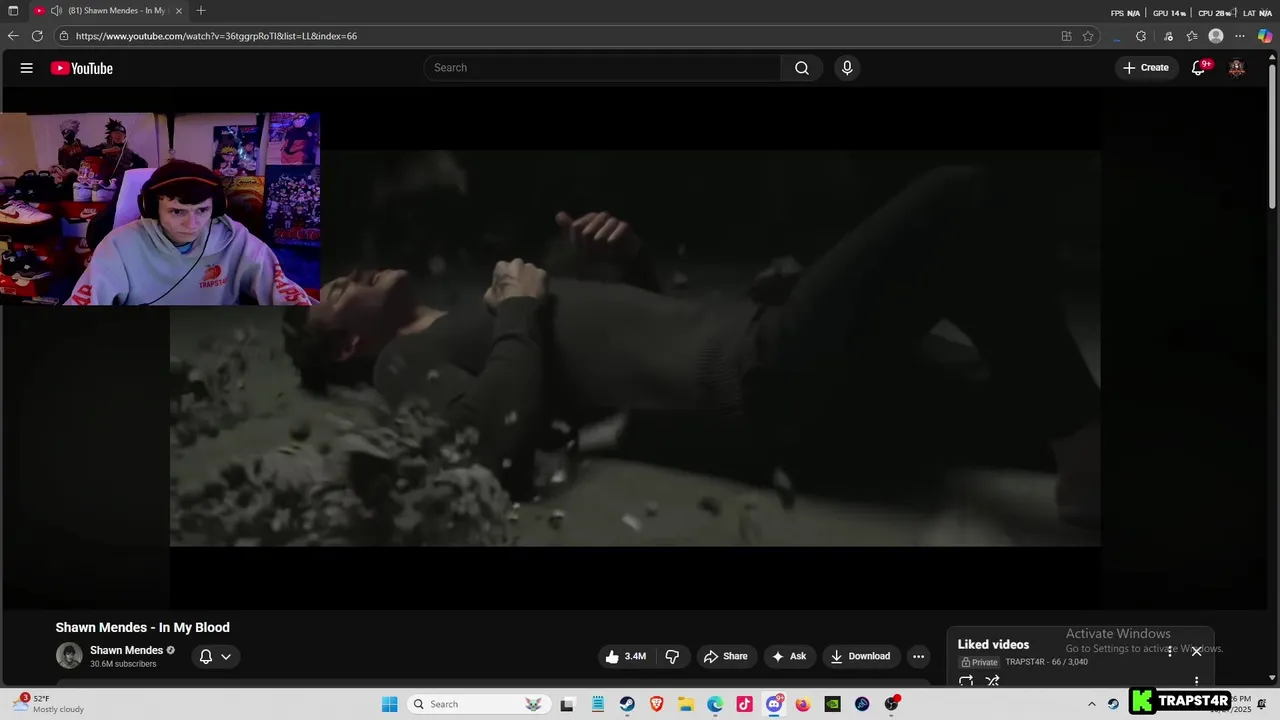Screen dimensions: 1280x720
Task: Click the webcam overlay thumbnail
Action: click(x=160, y=209)
